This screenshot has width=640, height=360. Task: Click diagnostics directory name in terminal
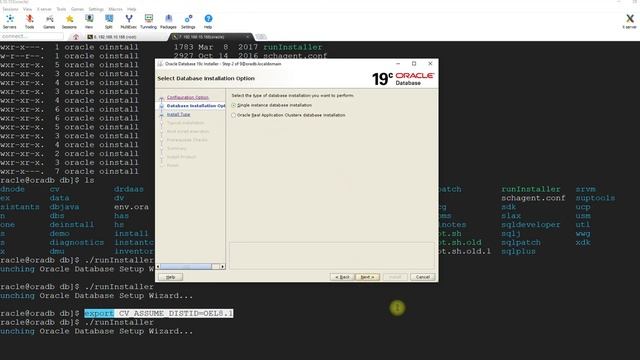(x=77, y=242)
